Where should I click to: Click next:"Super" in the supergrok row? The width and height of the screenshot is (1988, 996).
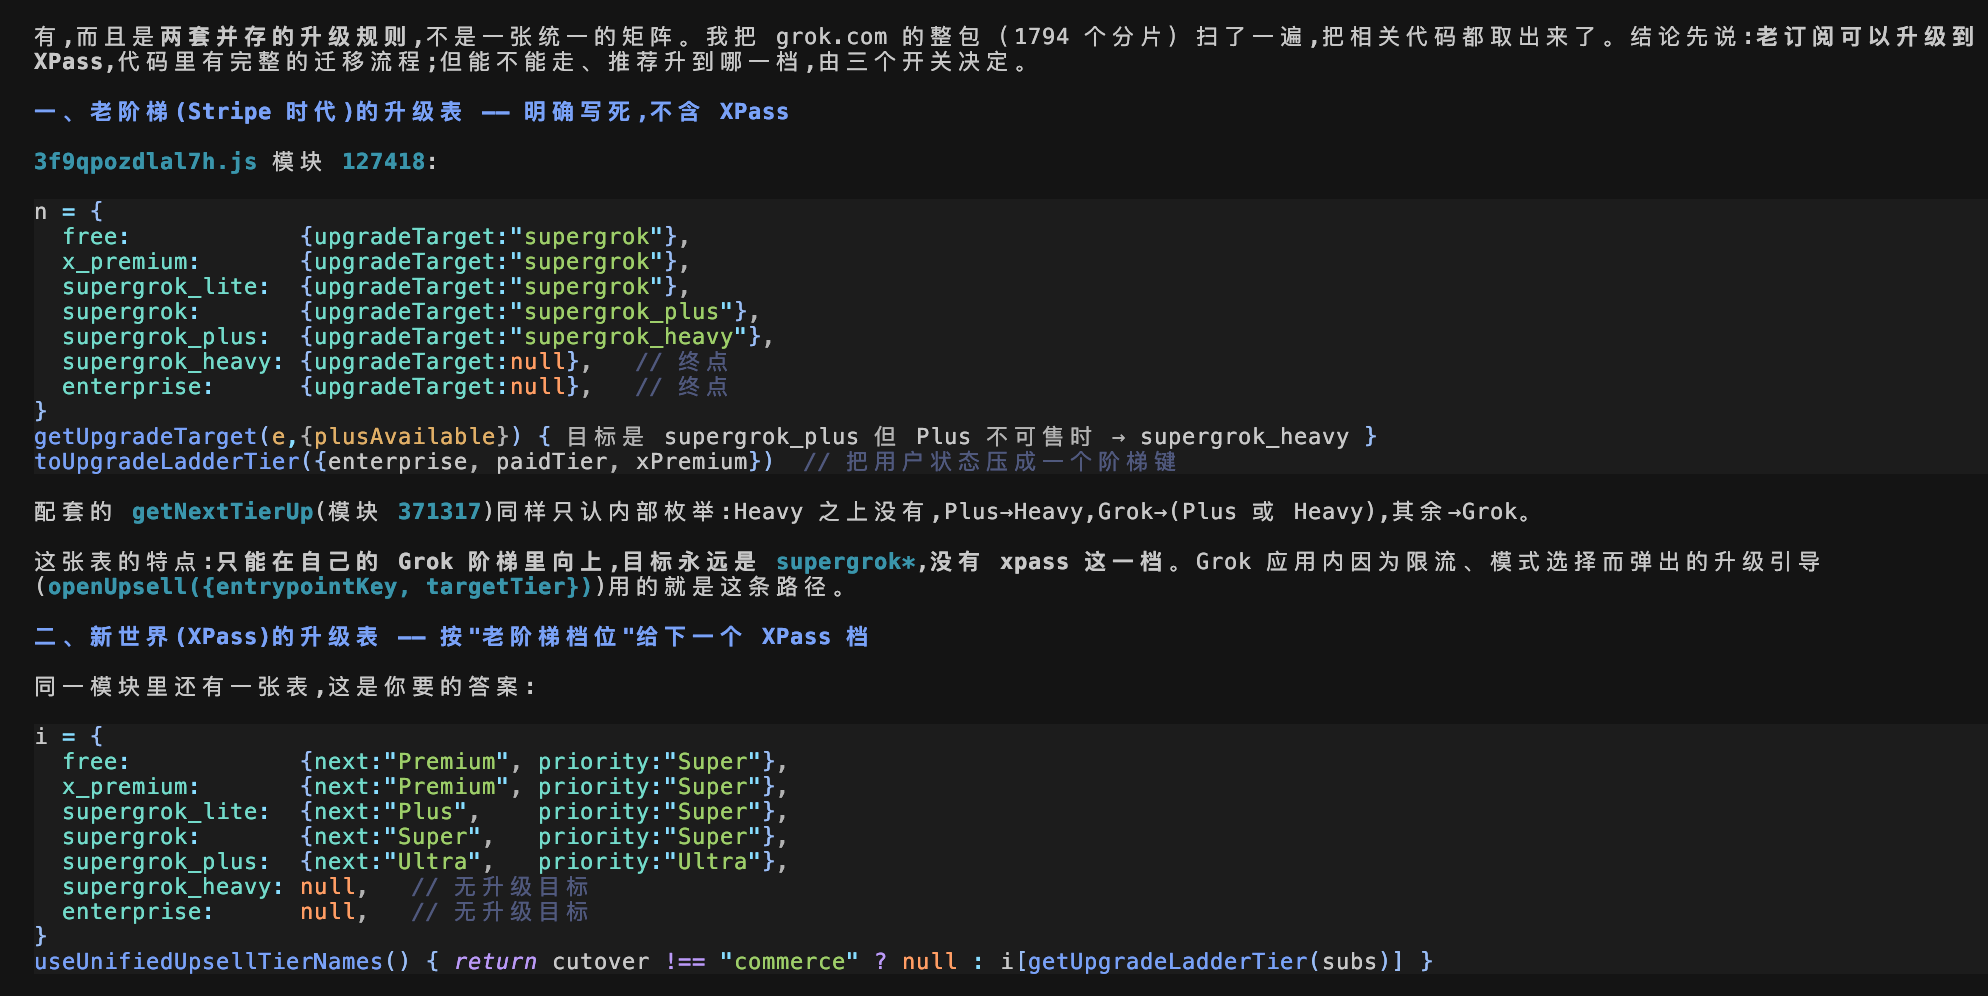click(x=398, y=837)
